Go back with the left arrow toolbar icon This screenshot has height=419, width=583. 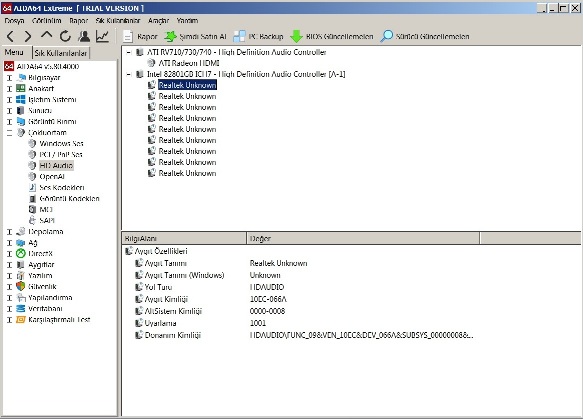click(x=10, y=36)
